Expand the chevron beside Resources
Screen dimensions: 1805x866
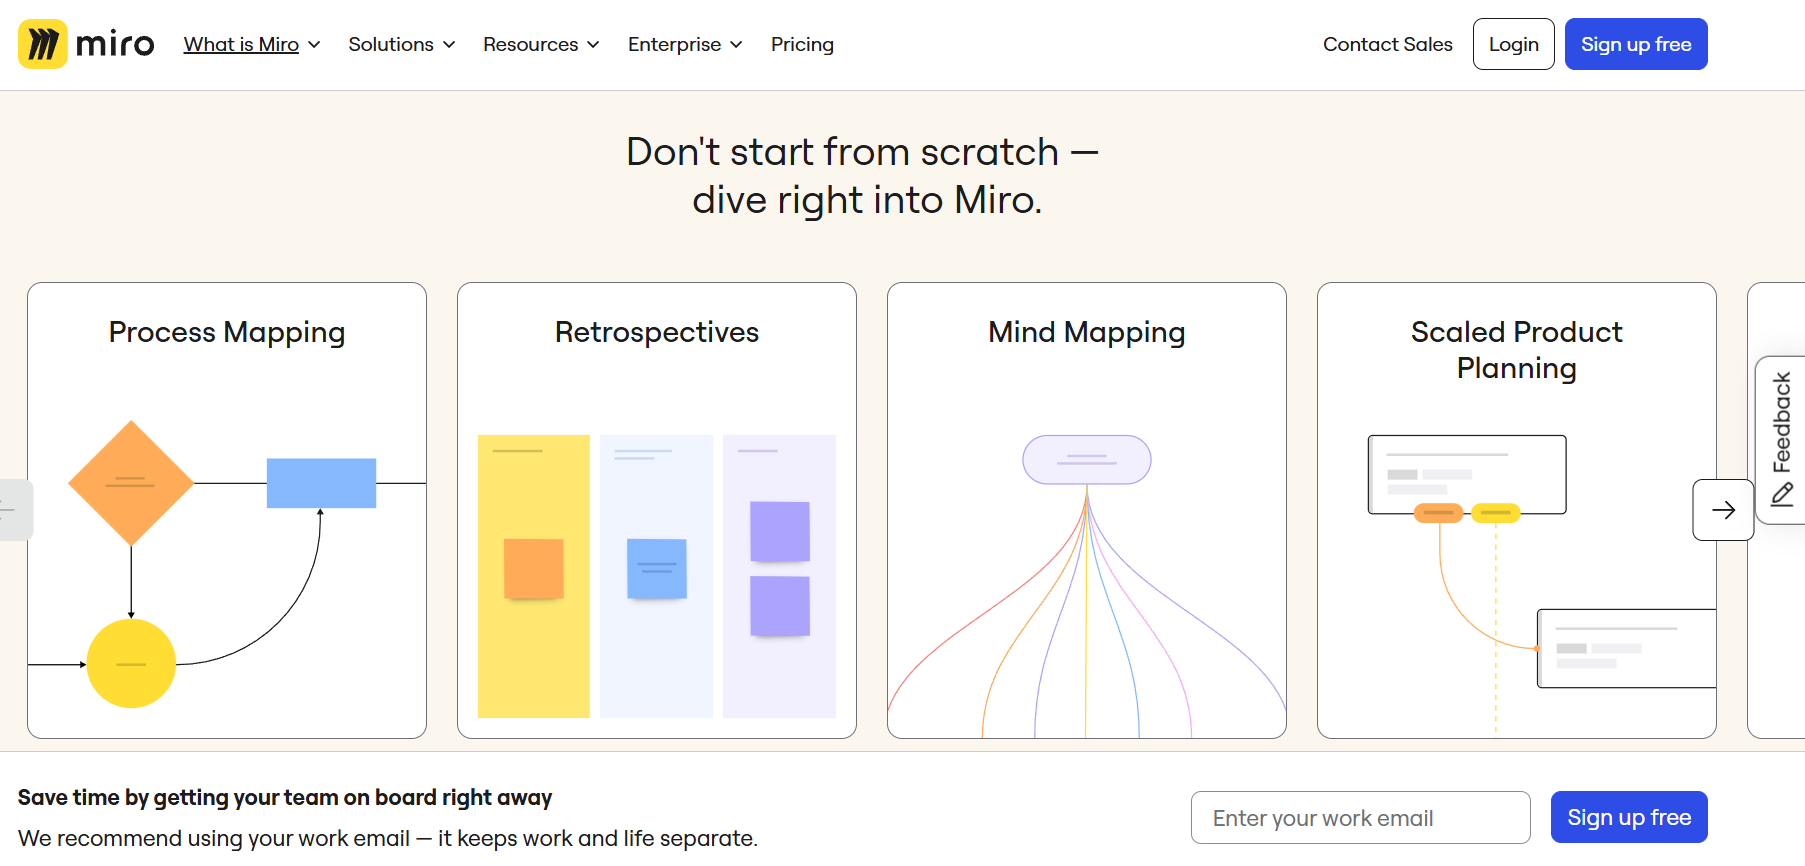(593, 45)
